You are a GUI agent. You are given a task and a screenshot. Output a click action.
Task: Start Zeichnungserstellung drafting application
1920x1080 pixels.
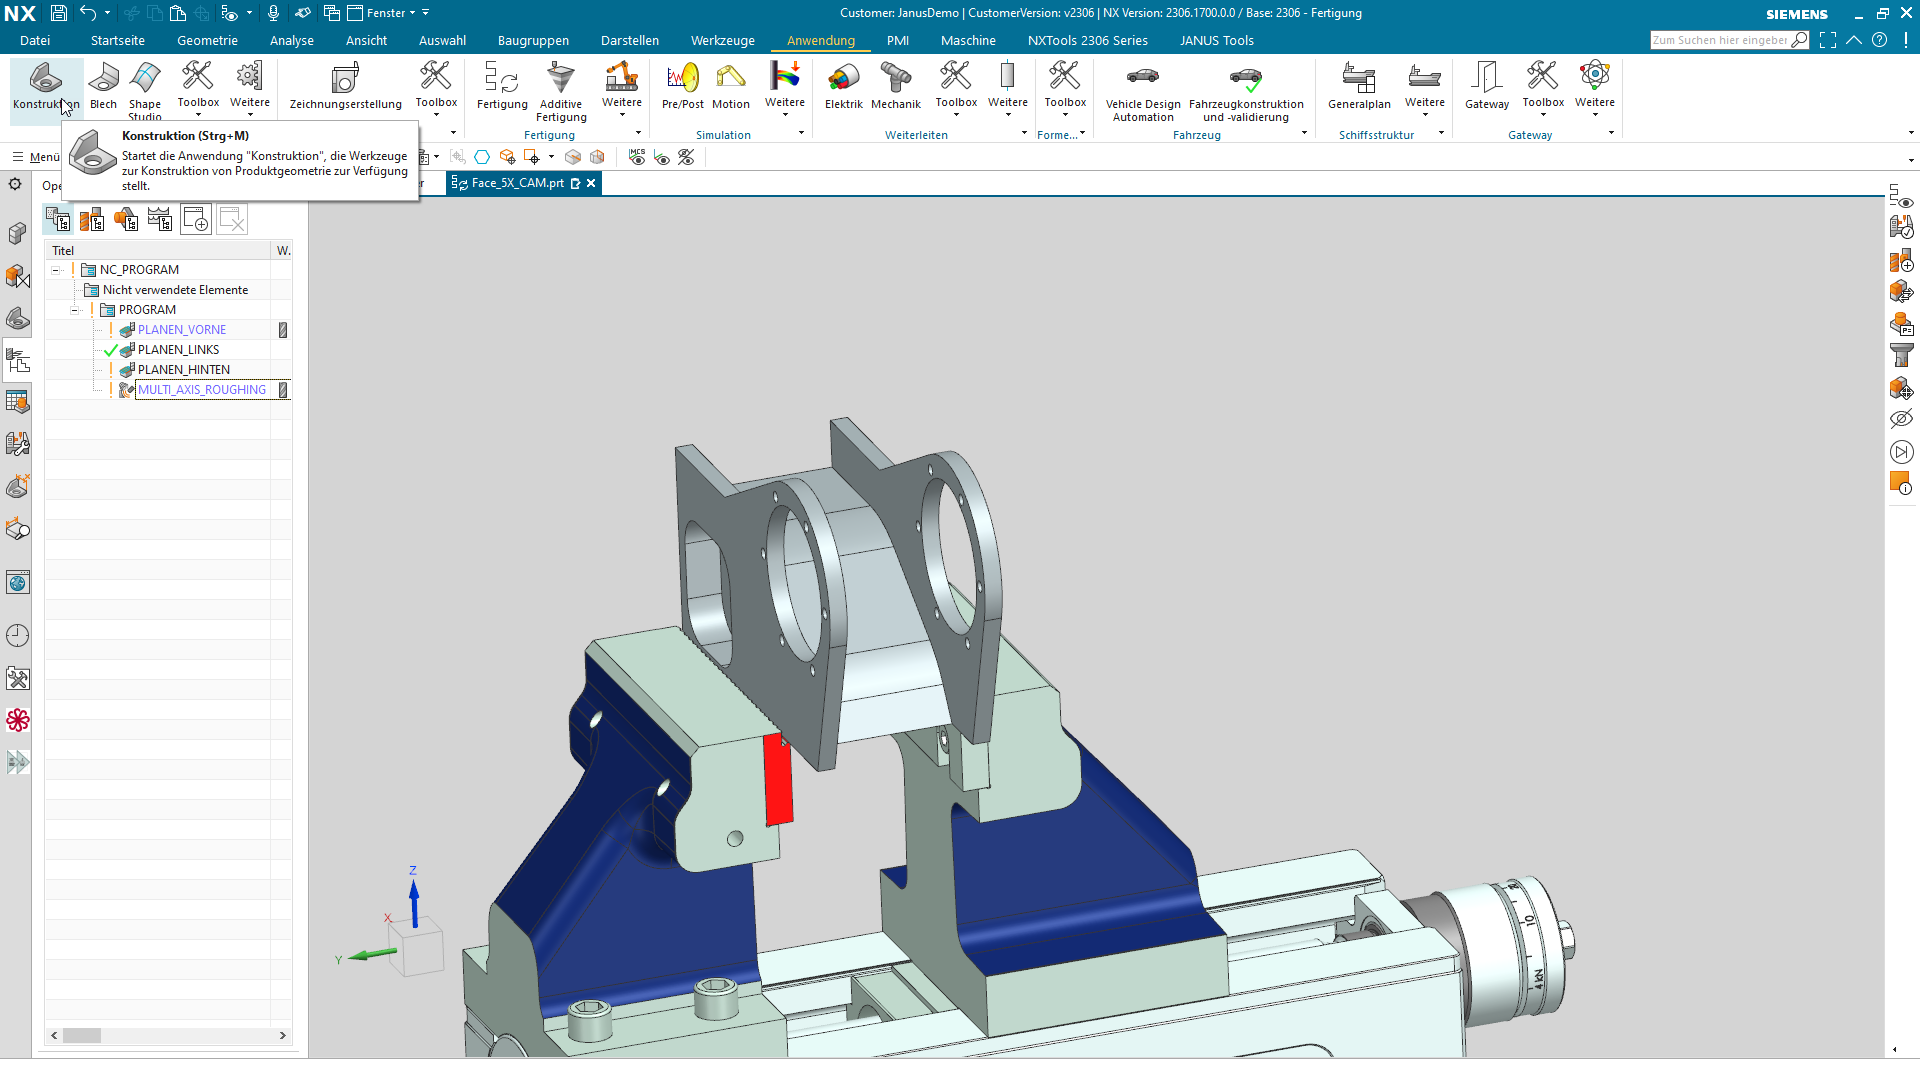(x=345, y=86)
